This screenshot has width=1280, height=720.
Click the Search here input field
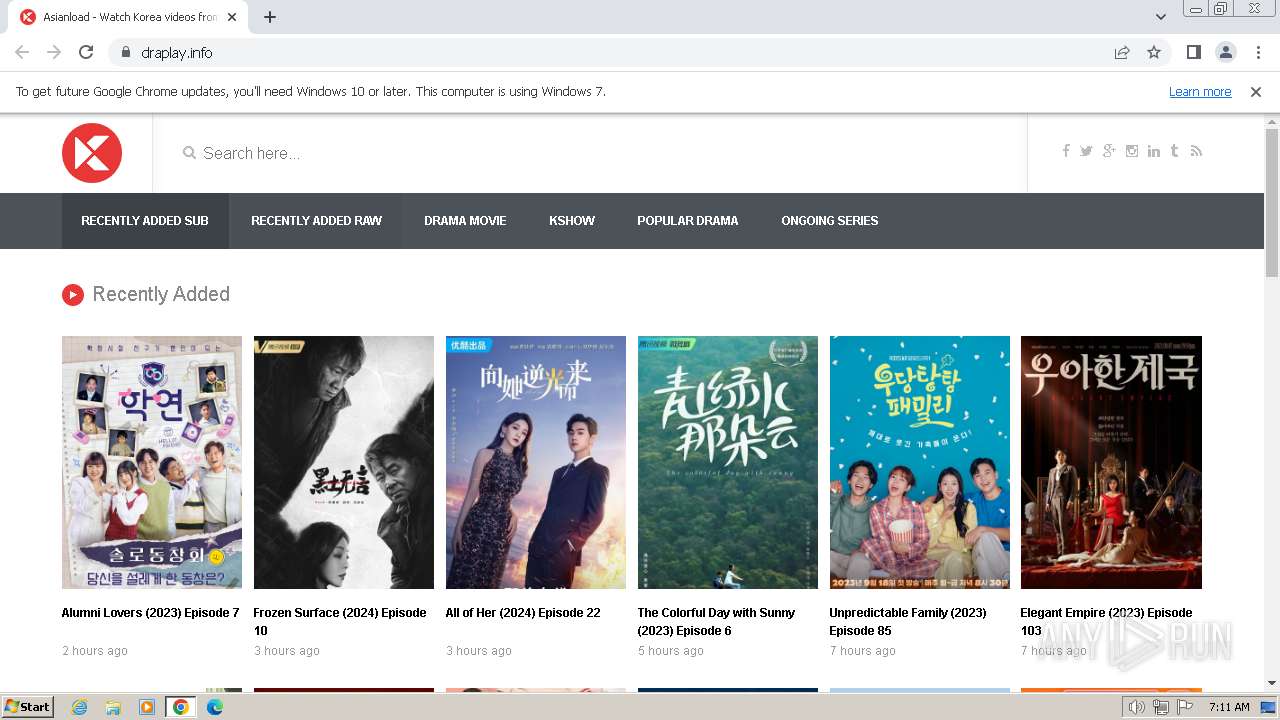pyautogui.click(x=590, y=153)
